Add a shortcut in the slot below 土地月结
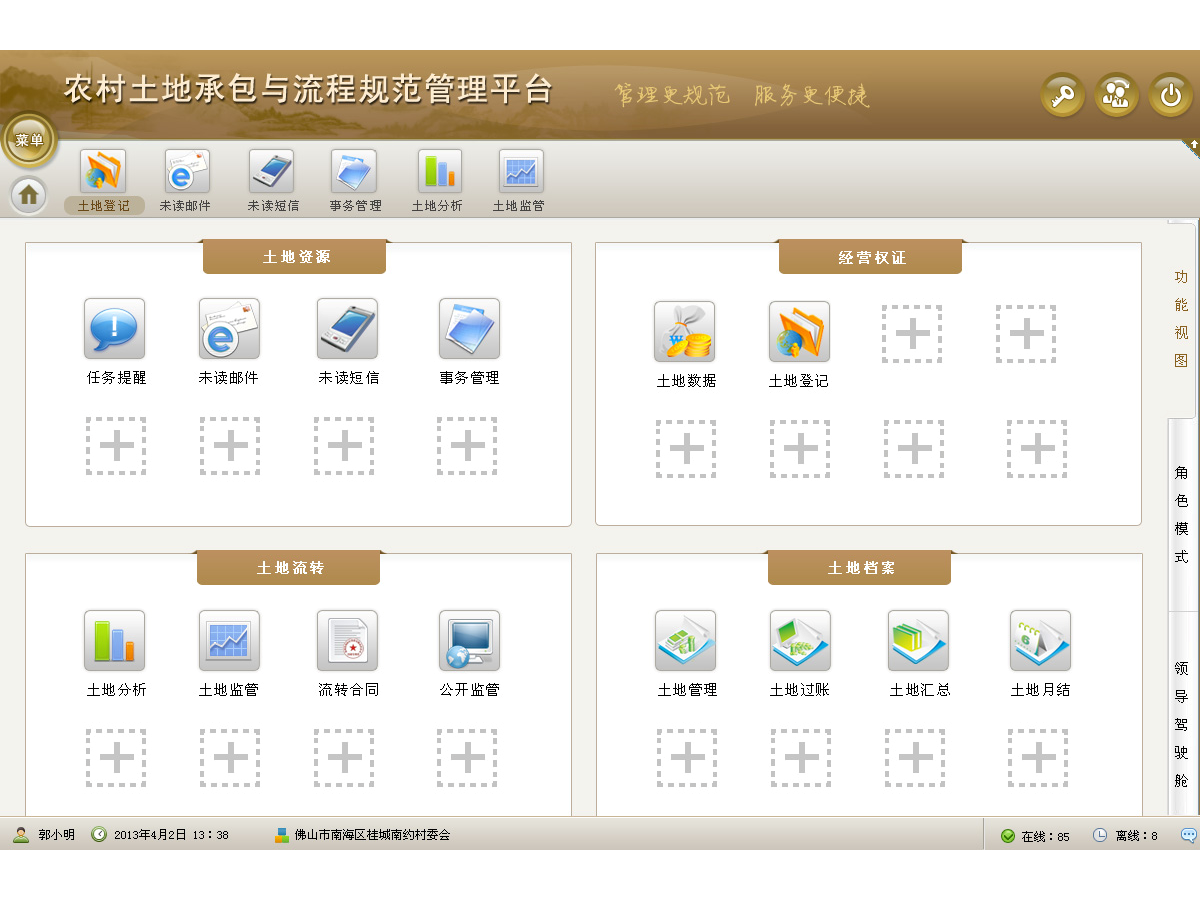 click(x=1038, y=758)
